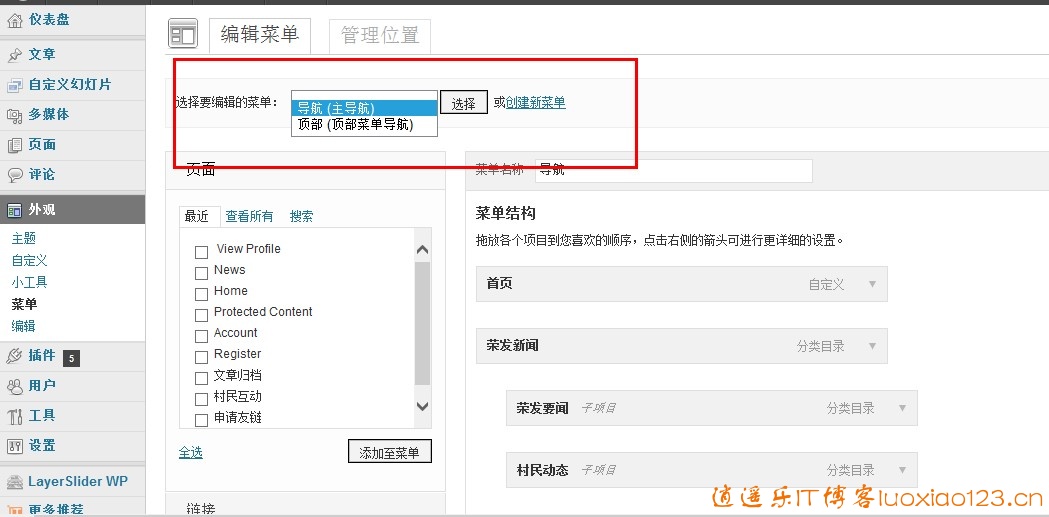The width and height of the screenshot is (1049, 517).
Task: Expand the 荣发要闻 sub-item settings arrow
Action: coord(902,408)
